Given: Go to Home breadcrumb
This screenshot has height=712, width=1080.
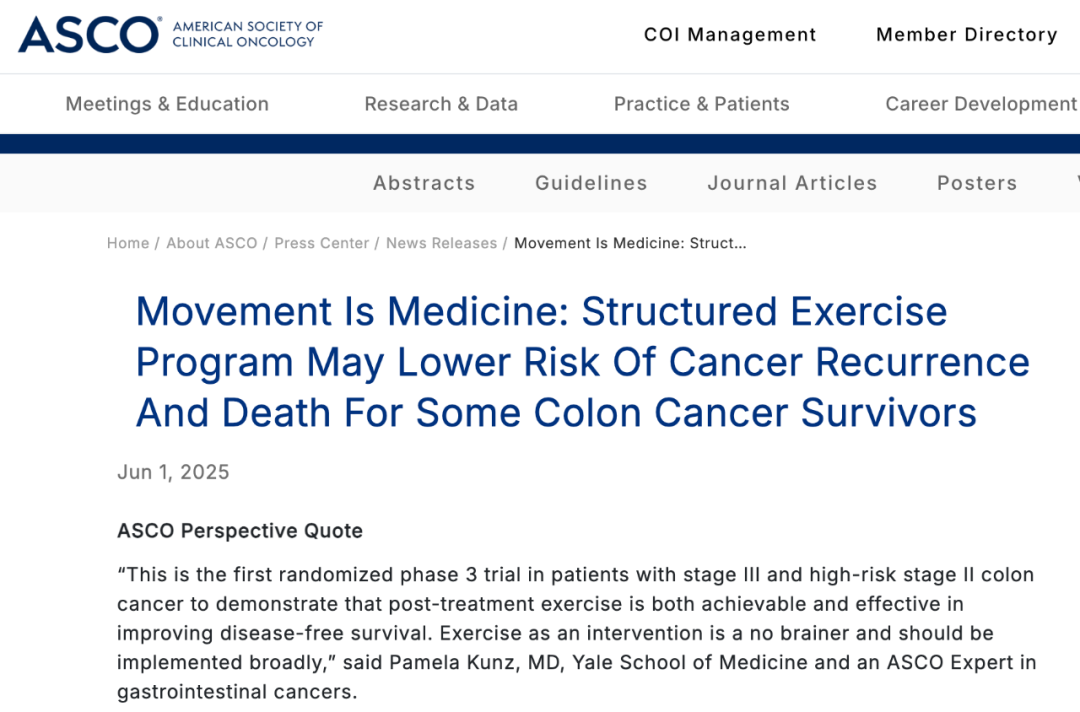Looking at the screenshot, I should [128, 243].
